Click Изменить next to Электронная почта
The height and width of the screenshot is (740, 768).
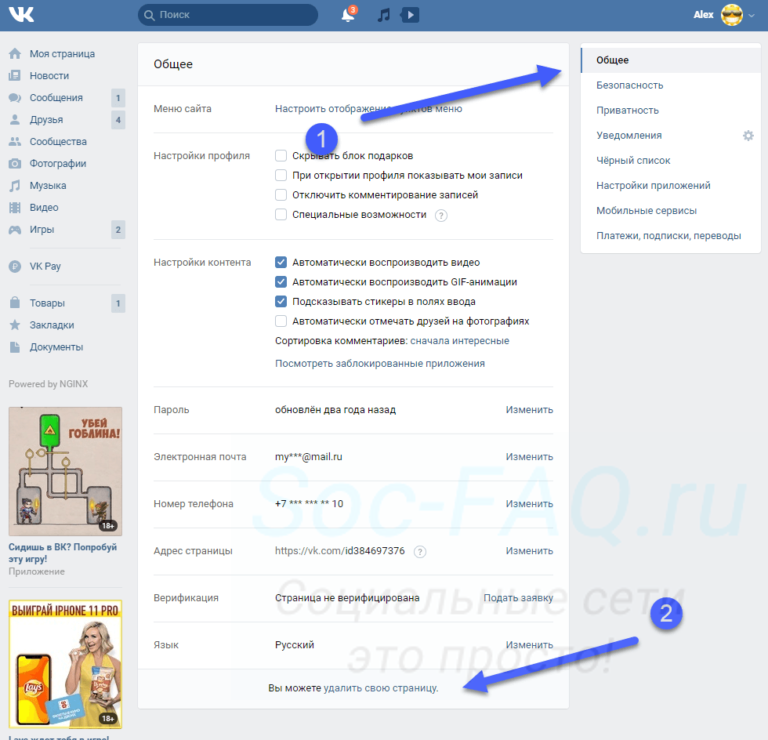click(x=529, y=457)
